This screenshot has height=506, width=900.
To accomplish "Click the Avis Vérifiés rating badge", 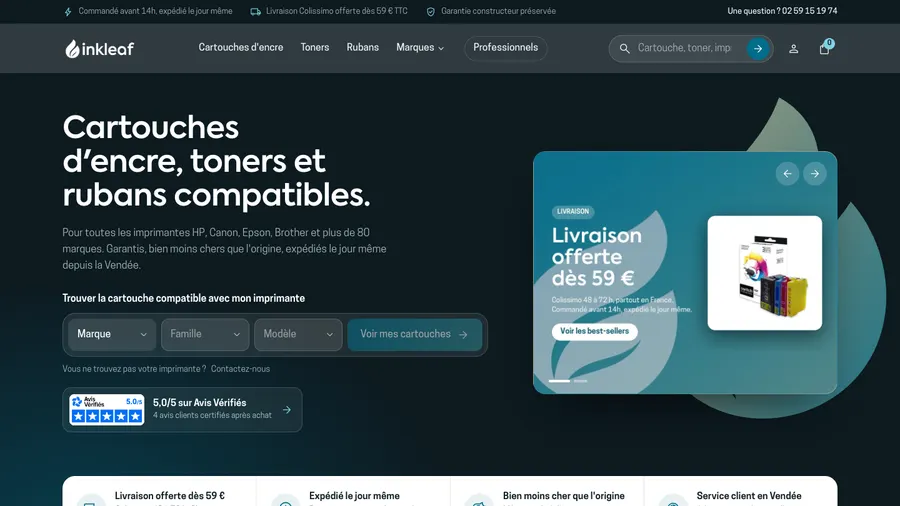I will point(107,410).
